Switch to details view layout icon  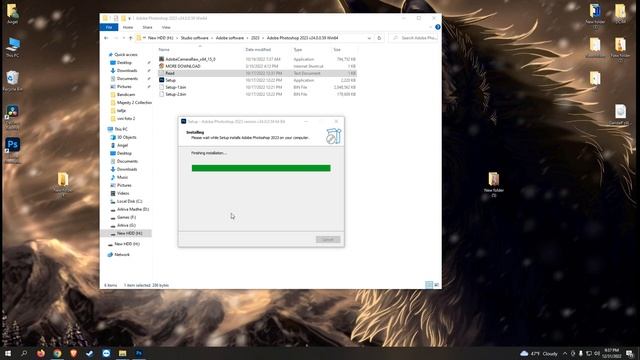coord(429,285)
